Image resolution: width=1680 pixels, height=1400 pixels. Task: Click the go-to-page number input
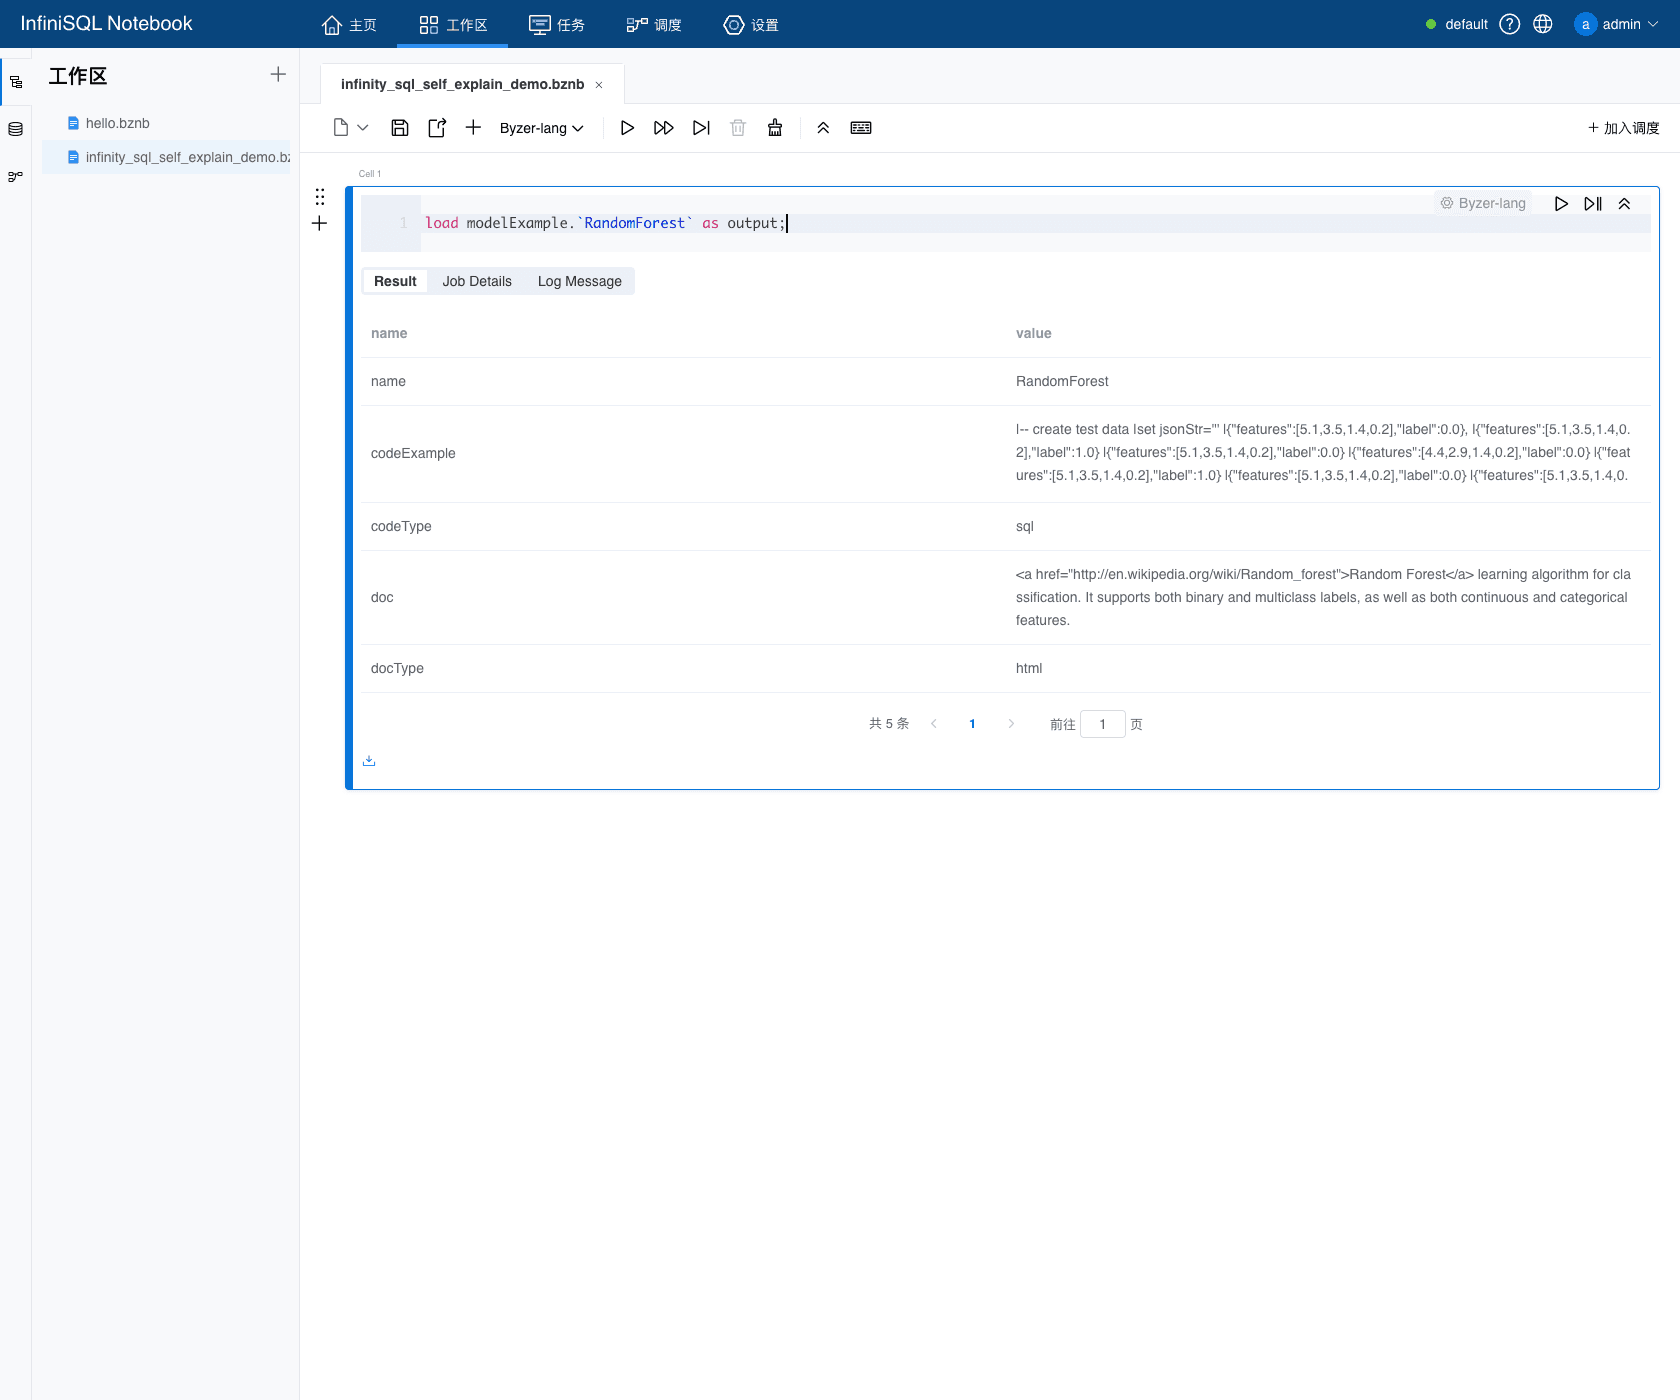click(1103, 724)
